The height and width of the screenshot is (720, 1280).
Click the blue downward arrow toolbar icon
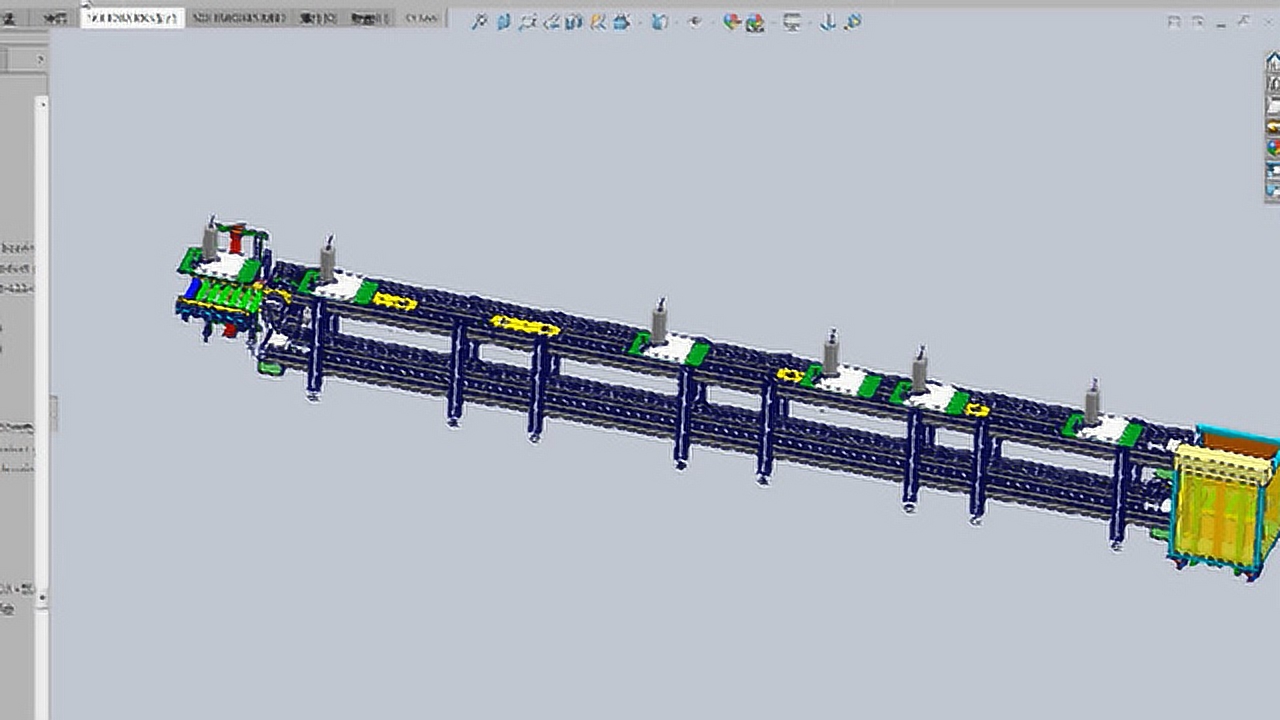point(828,21)
